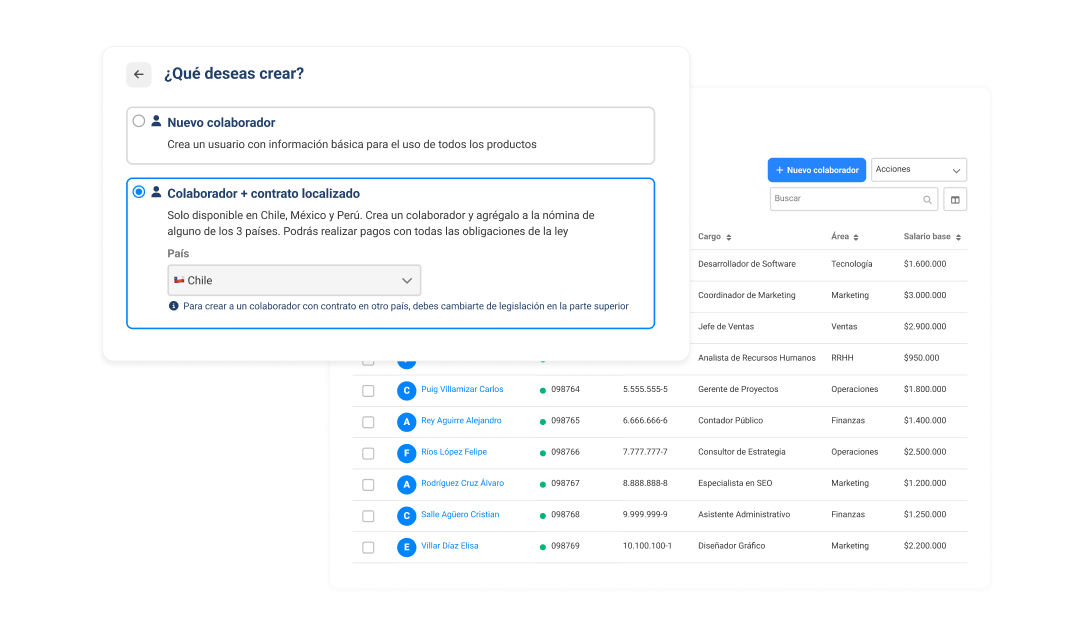Screen dimensions: 1090x636
Task: Click avatar icon for Ríos López Felipe
Action: point(406,453)
